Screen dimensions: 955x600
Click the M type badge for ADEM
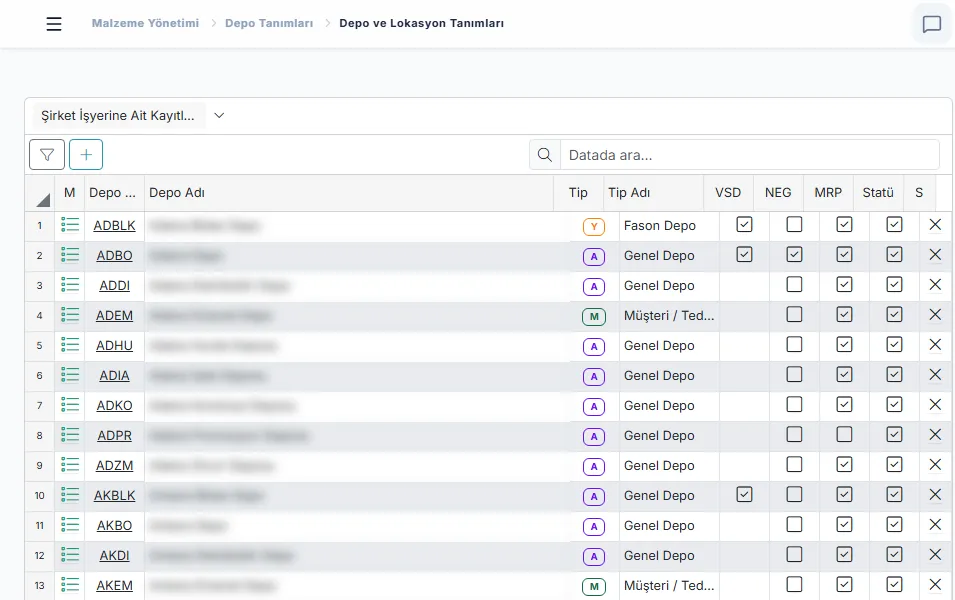click(594, 317)
